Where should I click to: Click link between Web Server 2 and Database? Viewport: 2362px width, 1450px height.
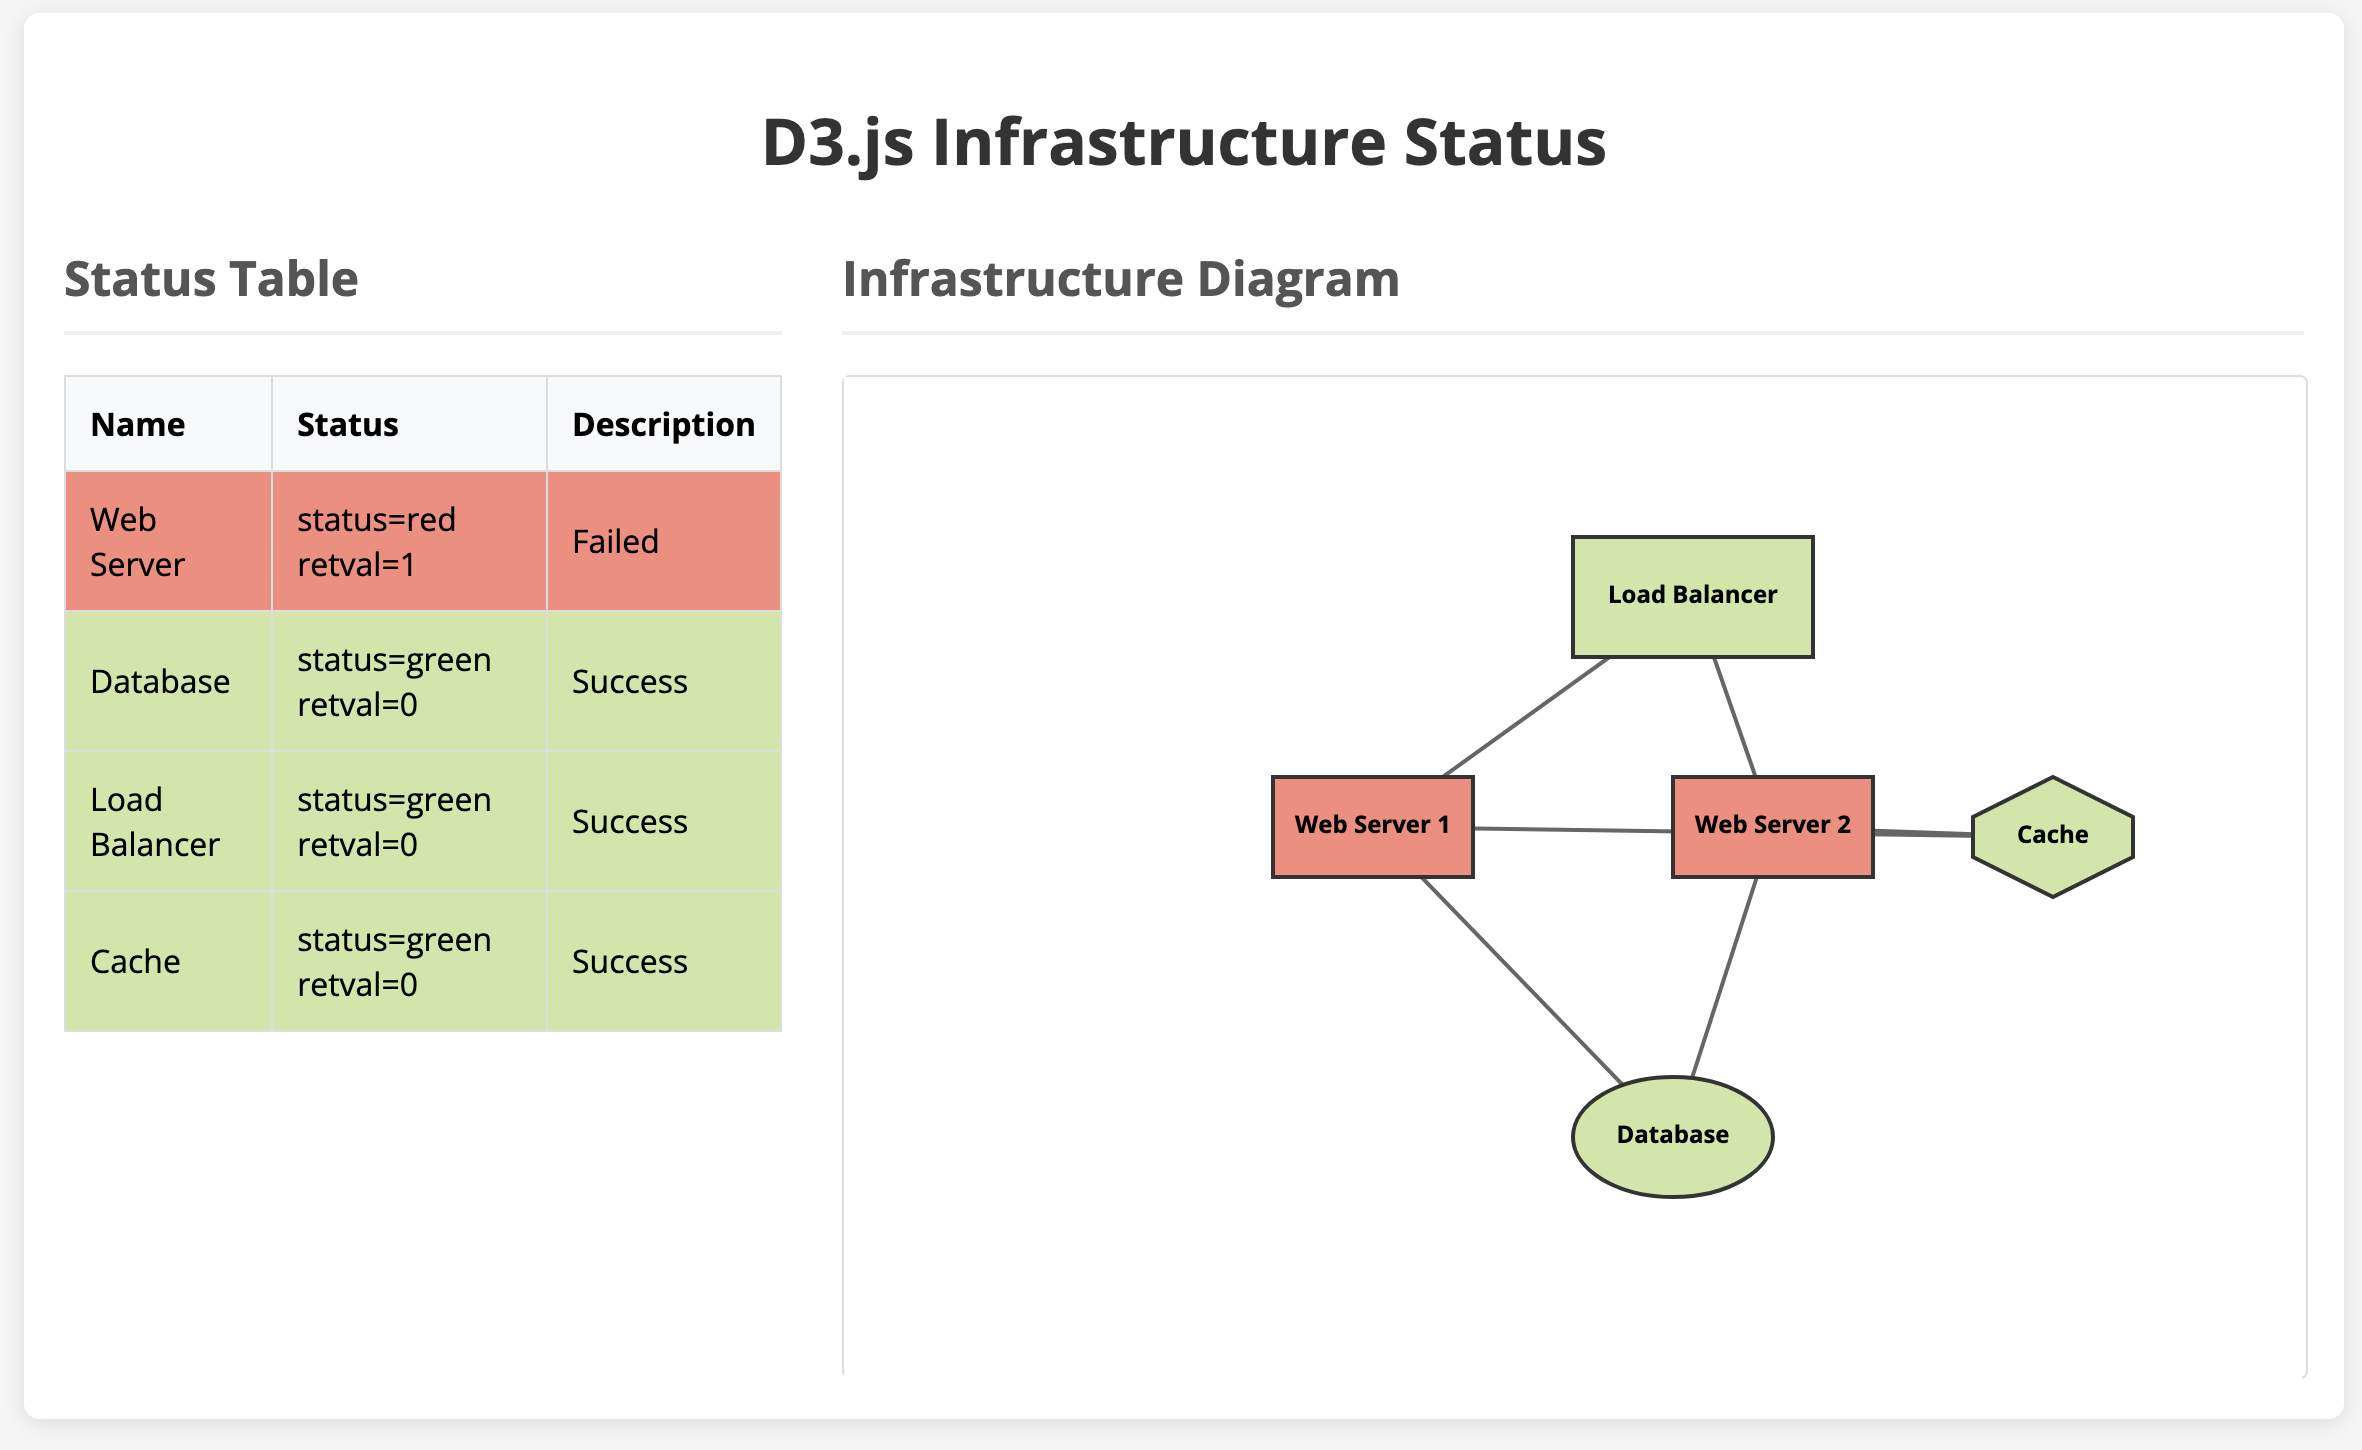(1724, 977)
